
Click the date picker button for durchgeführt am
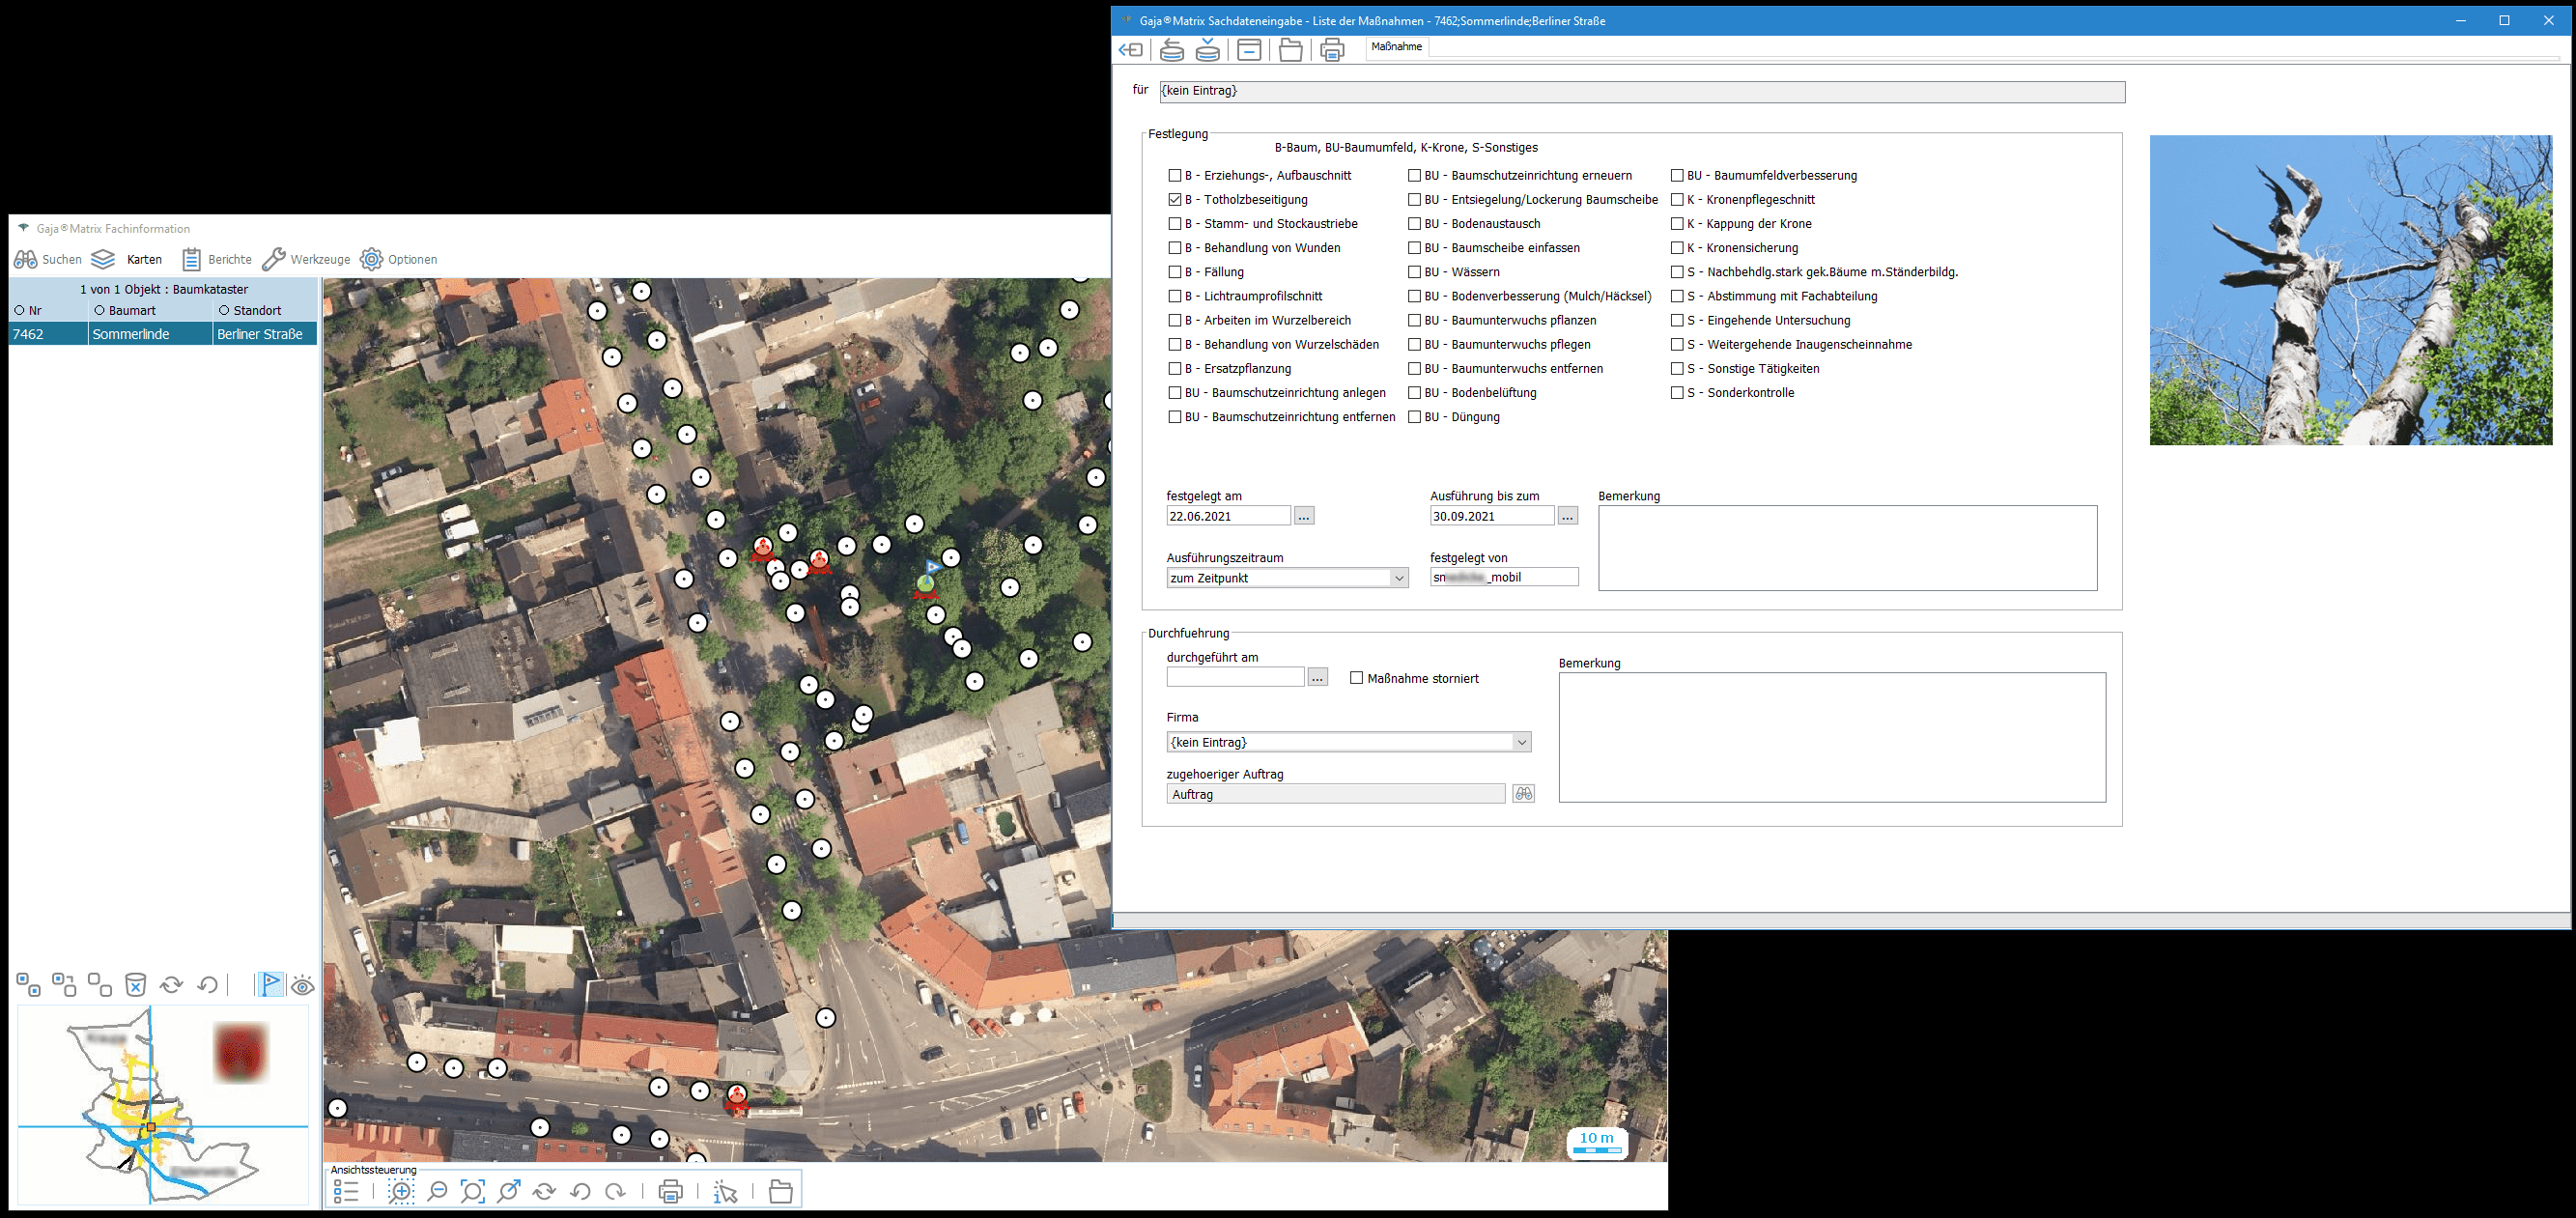coord(1318,678)
